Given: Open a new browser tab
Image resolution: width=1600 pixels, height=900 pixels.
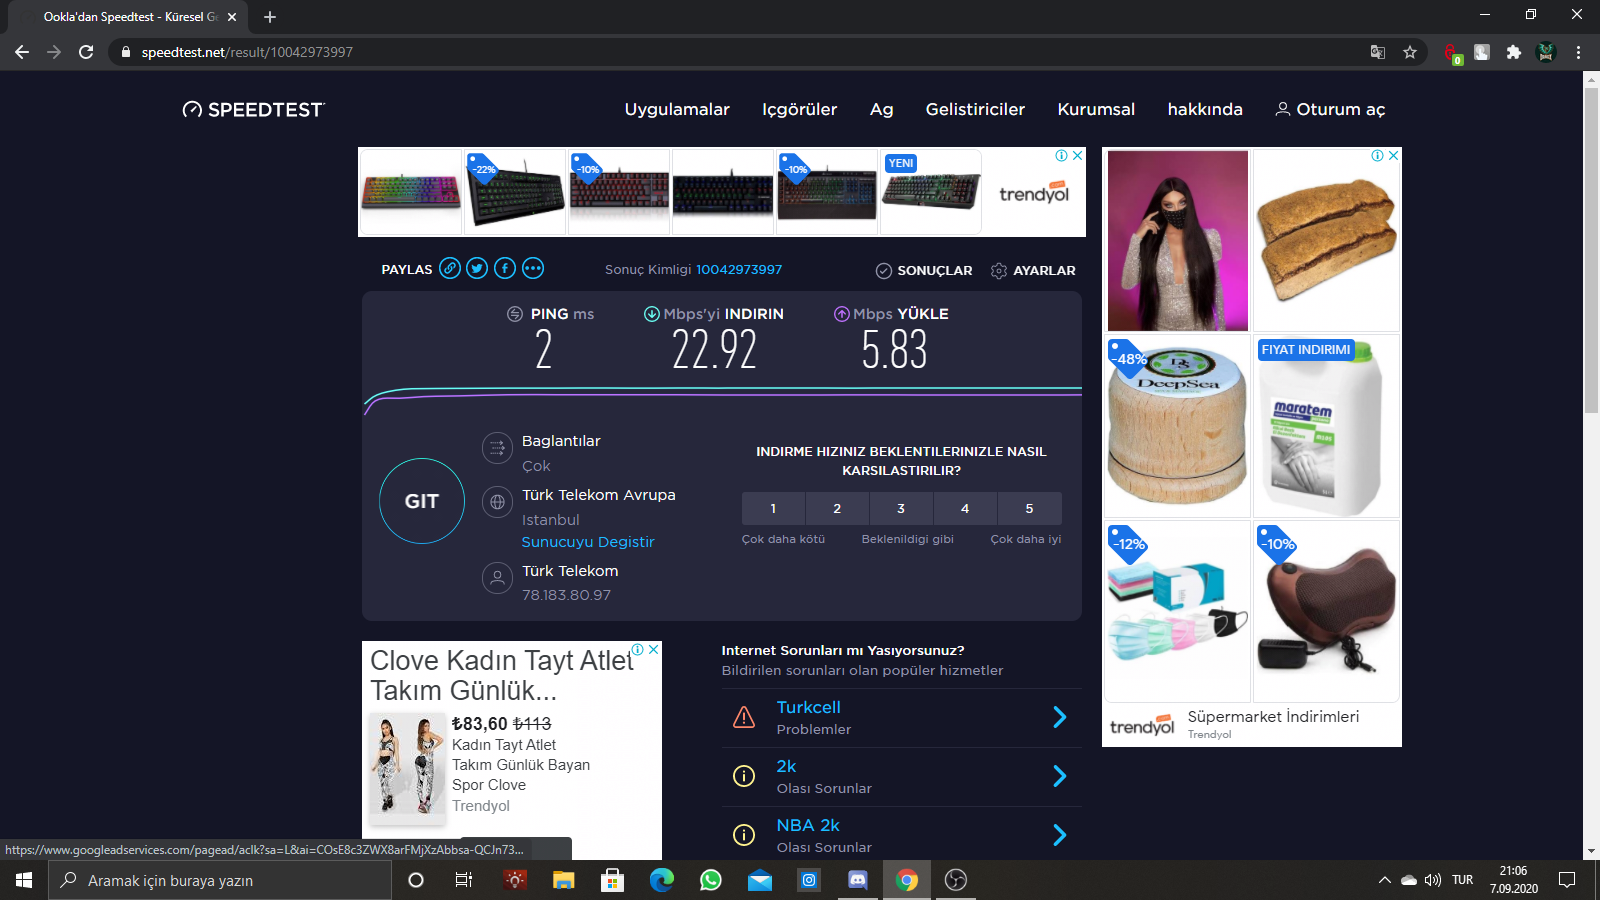Looking at the screenshot, I should coord(270,17).
